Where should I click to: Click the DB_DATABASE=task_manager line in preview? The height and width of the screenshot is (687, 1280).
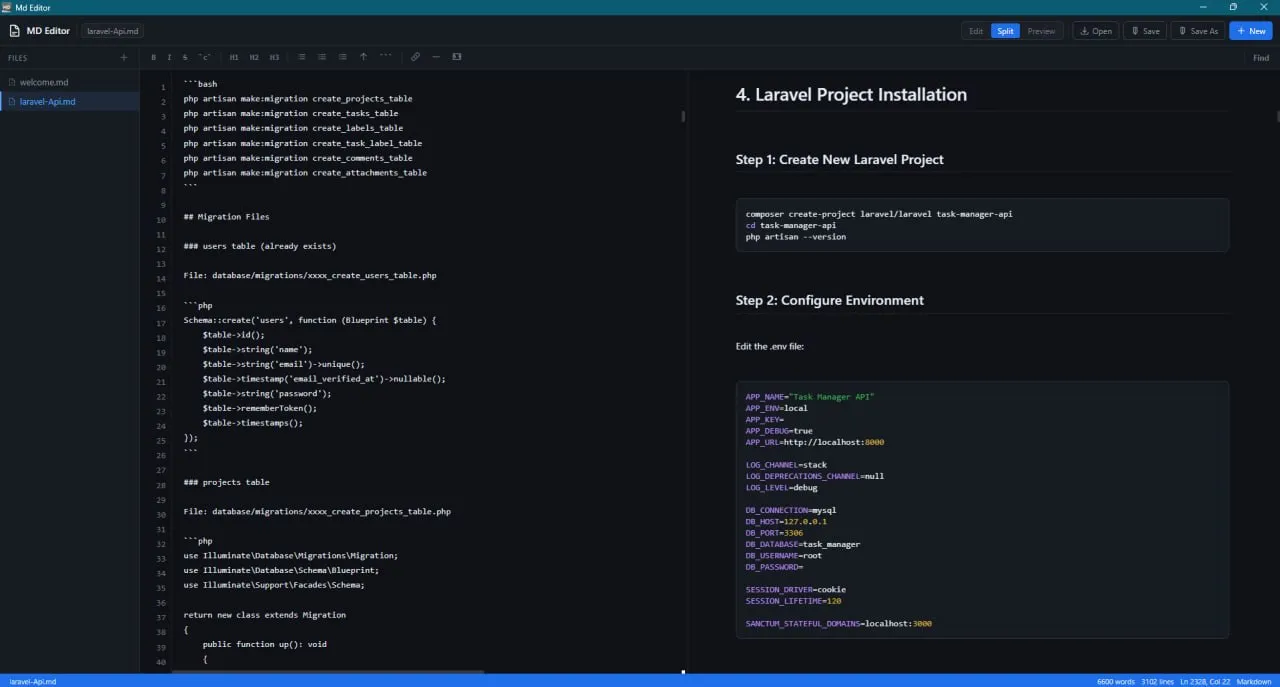click(802, 544)
